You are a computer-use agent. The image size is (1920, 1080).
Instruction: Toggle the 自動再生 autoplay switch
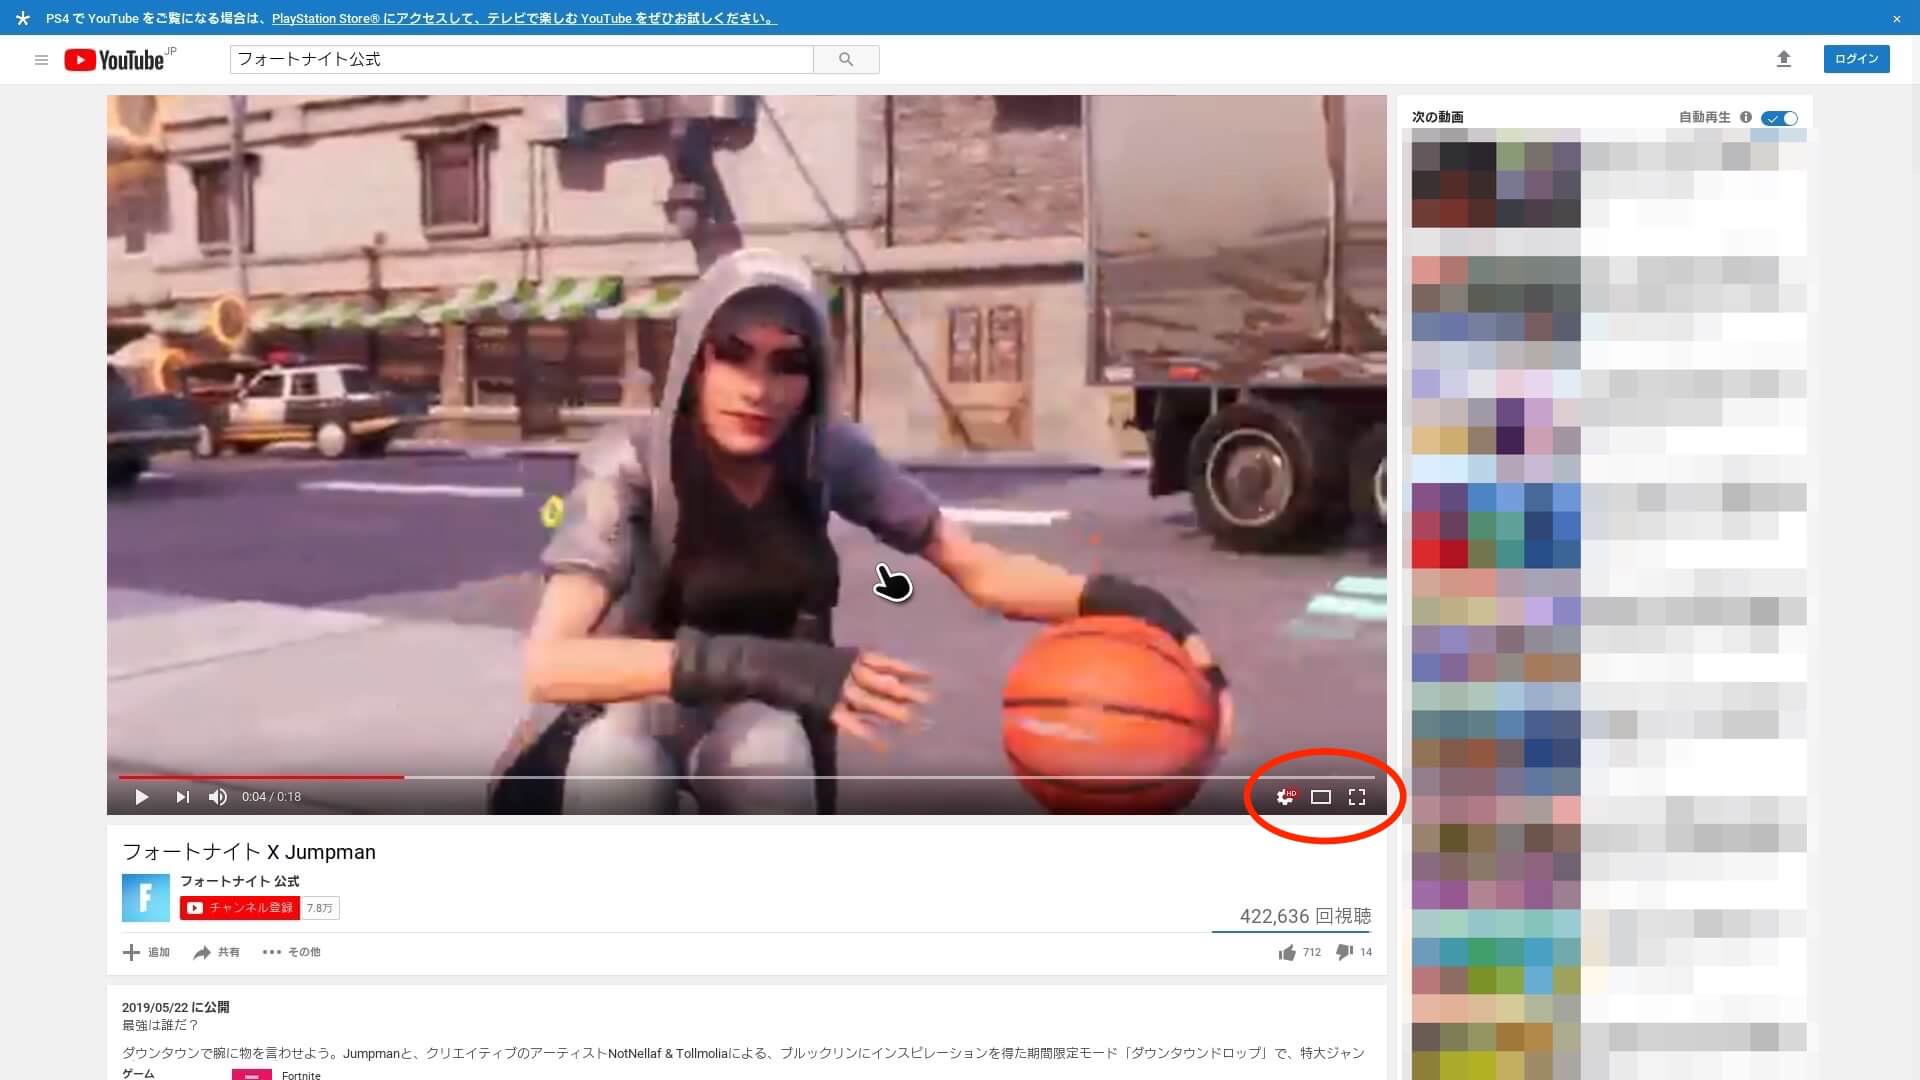(1780, 117)
